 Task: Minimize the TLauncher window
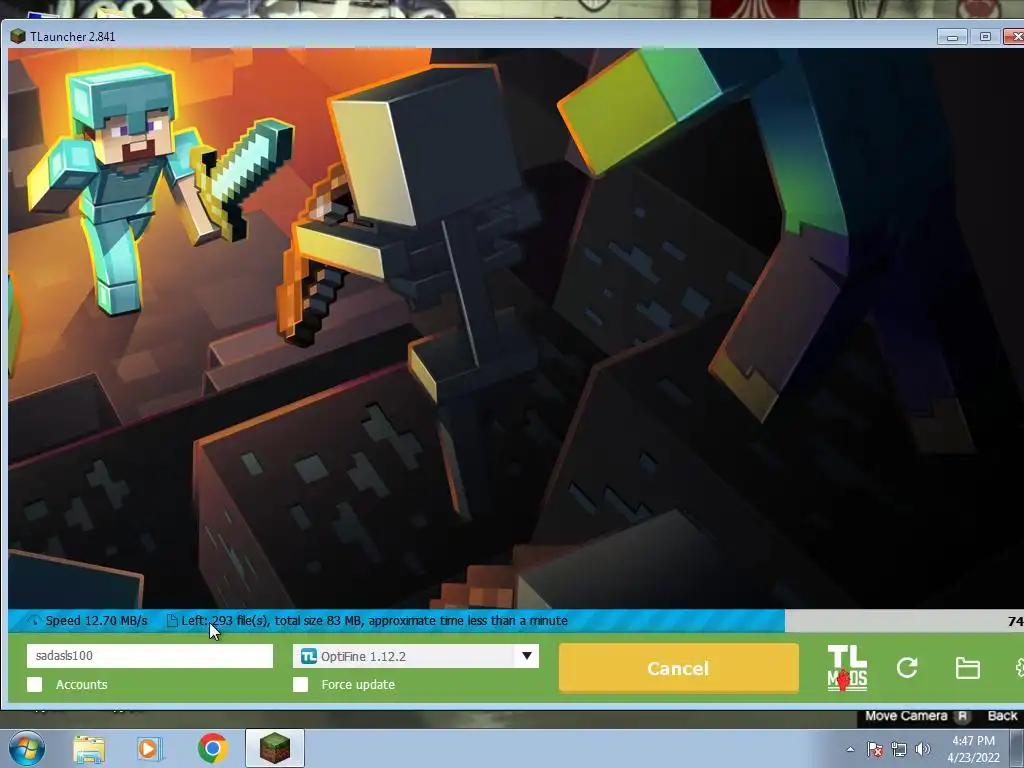(952, 37)
